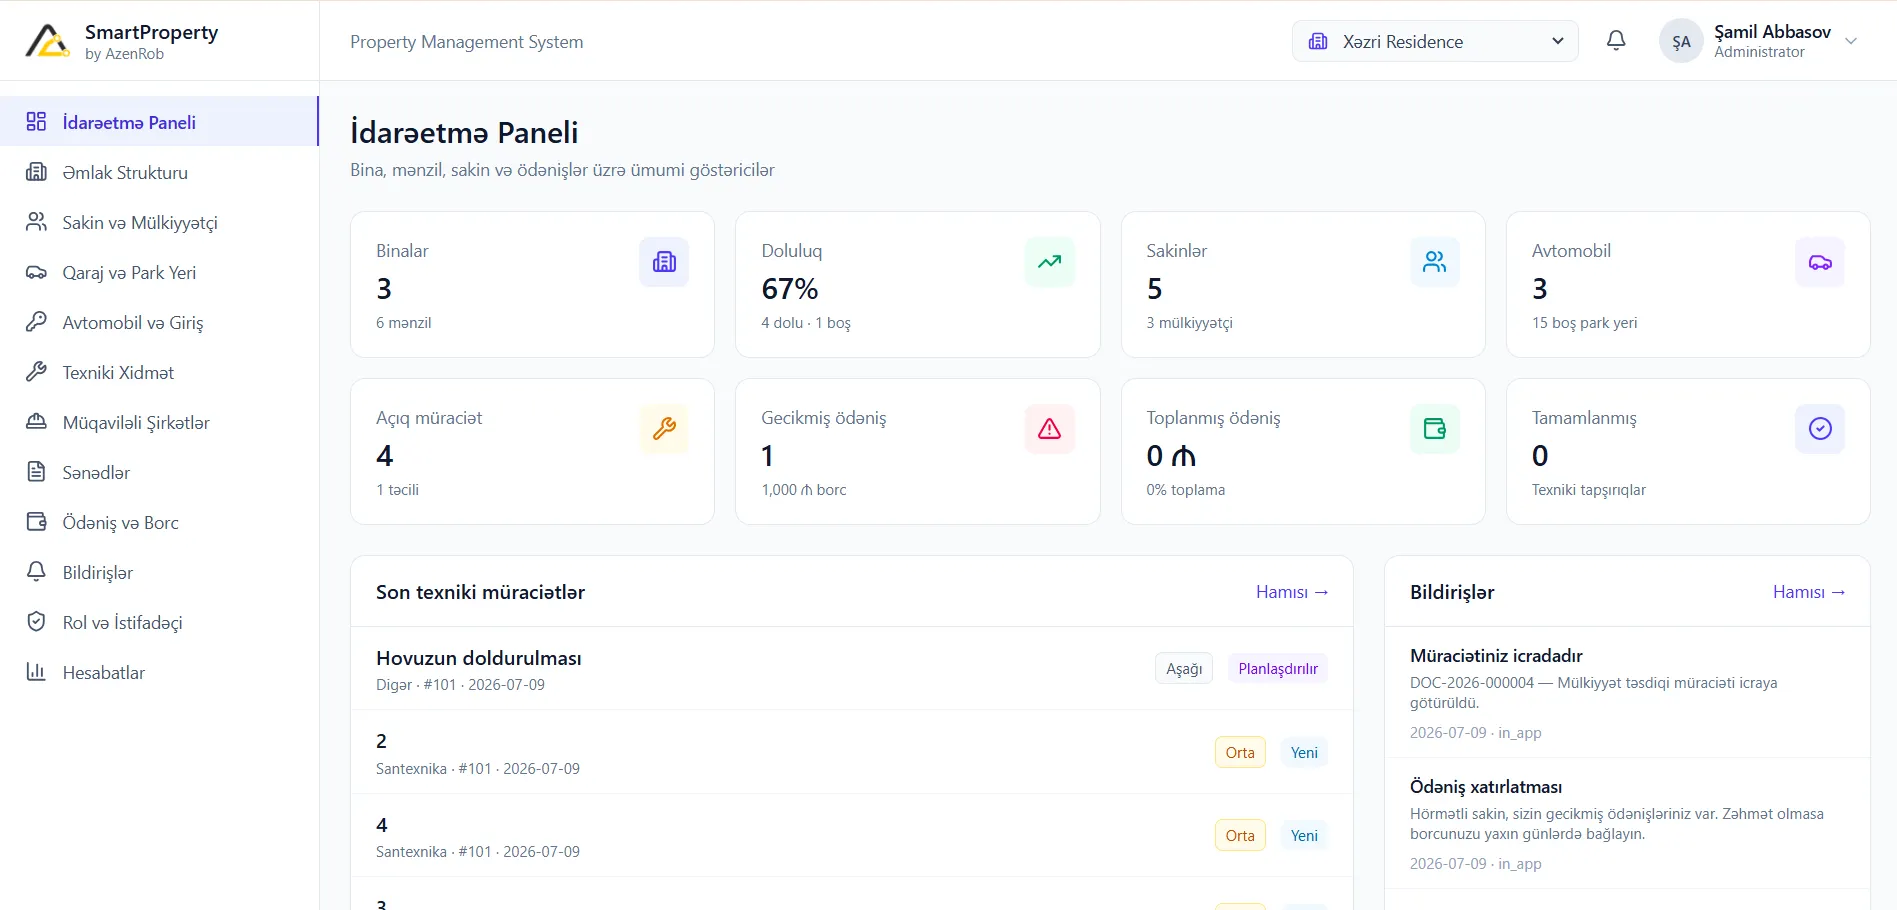Click the building icon in Xəzri Residence selector
This screenshot has height=910, width=1897.
[x=1318, y=41]
